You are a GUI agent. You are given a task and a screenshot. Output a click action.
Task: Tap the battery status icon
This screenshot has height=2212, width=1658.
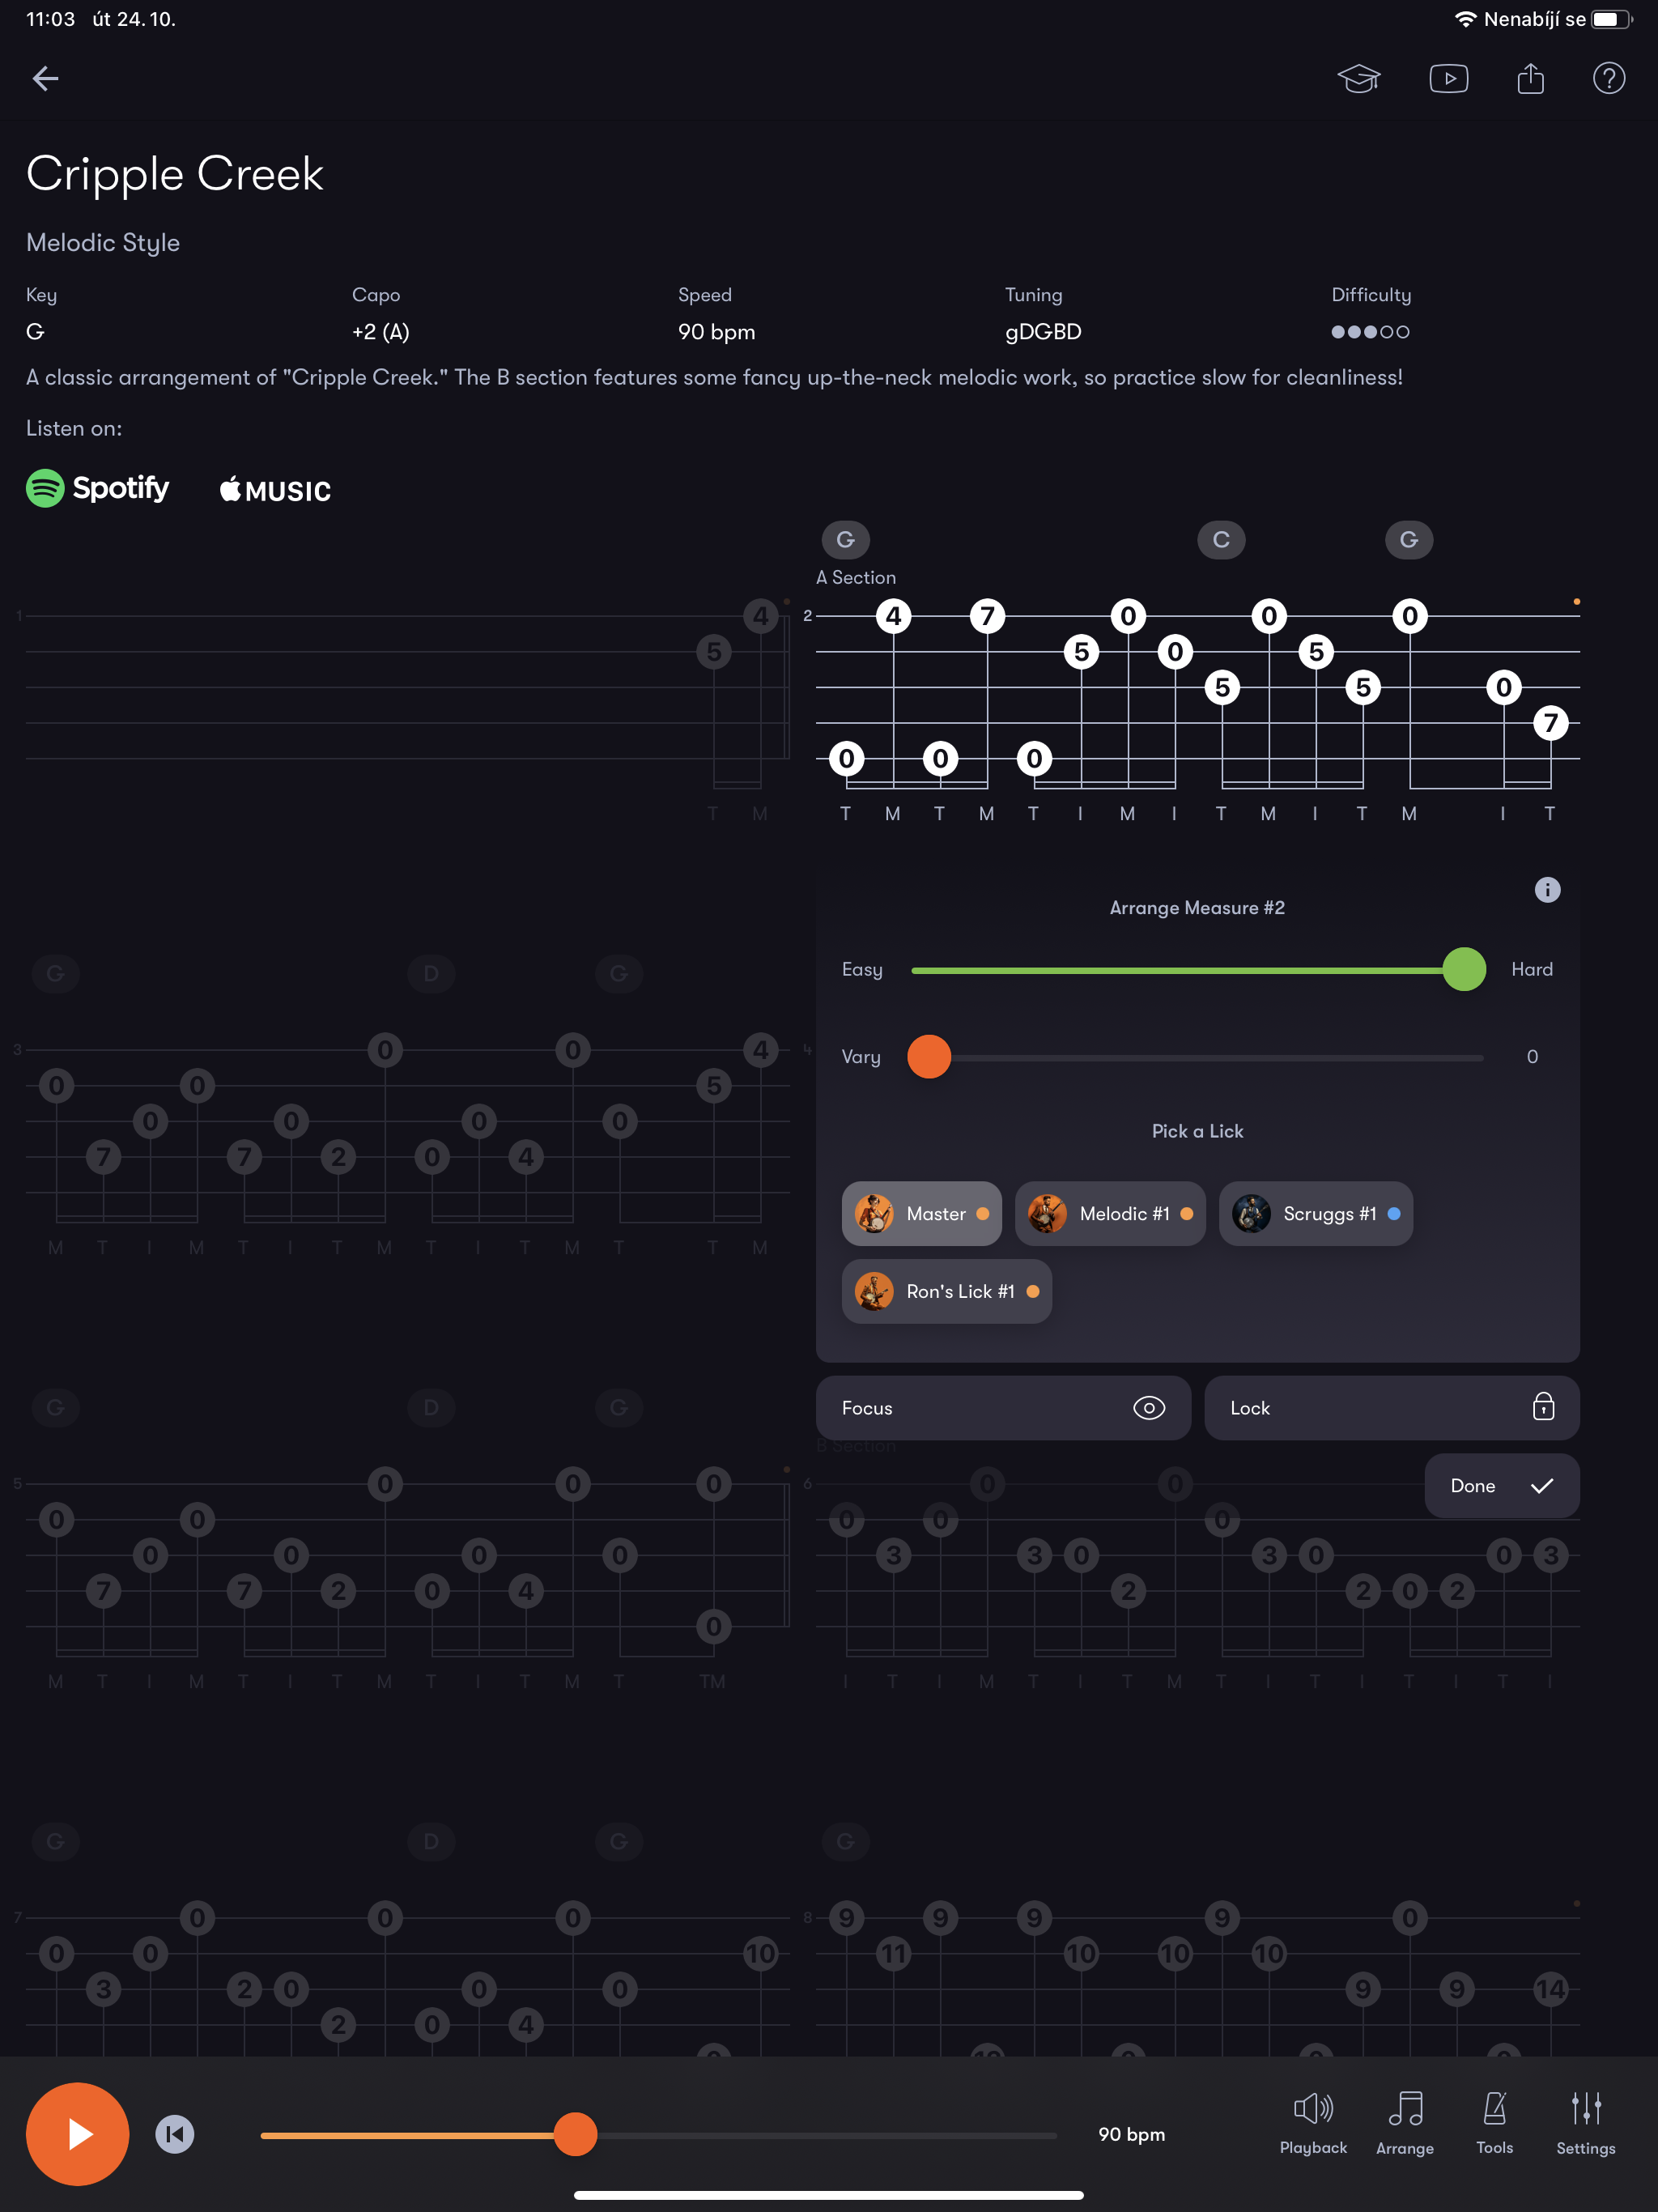tap(1611, 19)
